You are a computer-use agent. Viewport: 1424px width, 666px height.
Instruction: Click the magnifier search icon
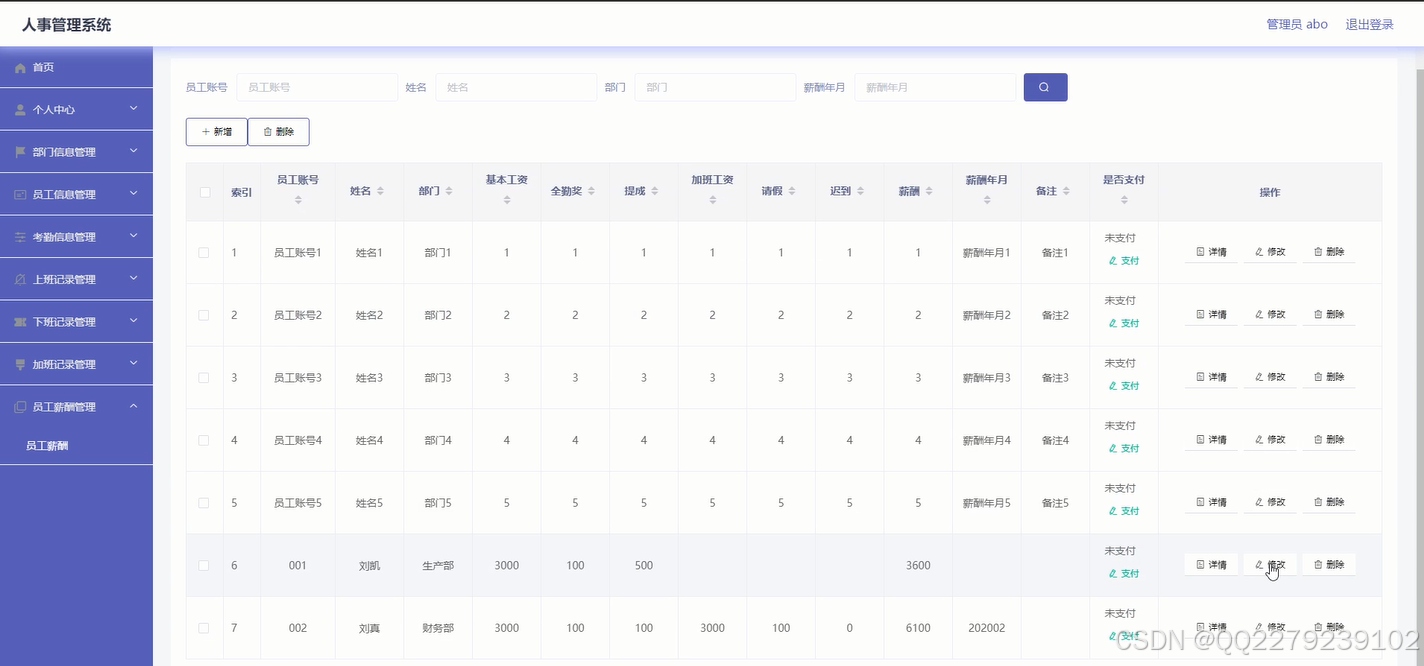click(x=1044, y=87)
